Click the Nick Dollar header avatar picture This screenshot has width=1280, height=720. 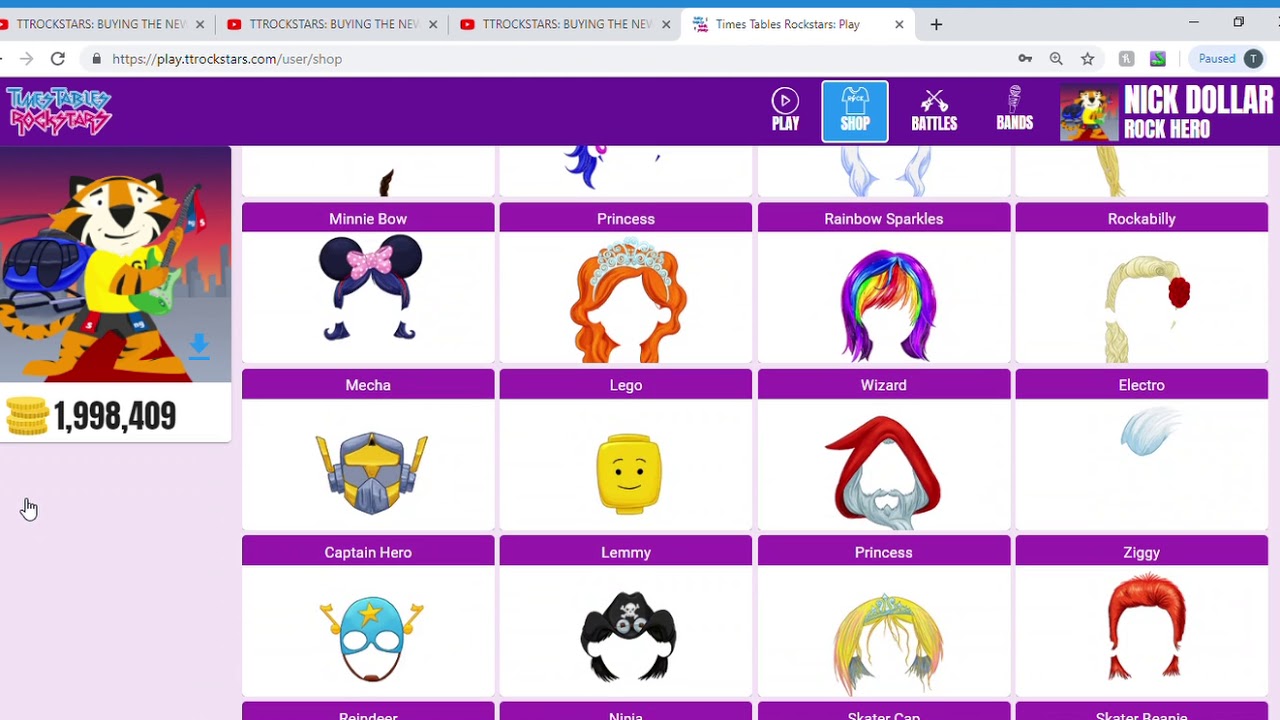pos(1090,111)
